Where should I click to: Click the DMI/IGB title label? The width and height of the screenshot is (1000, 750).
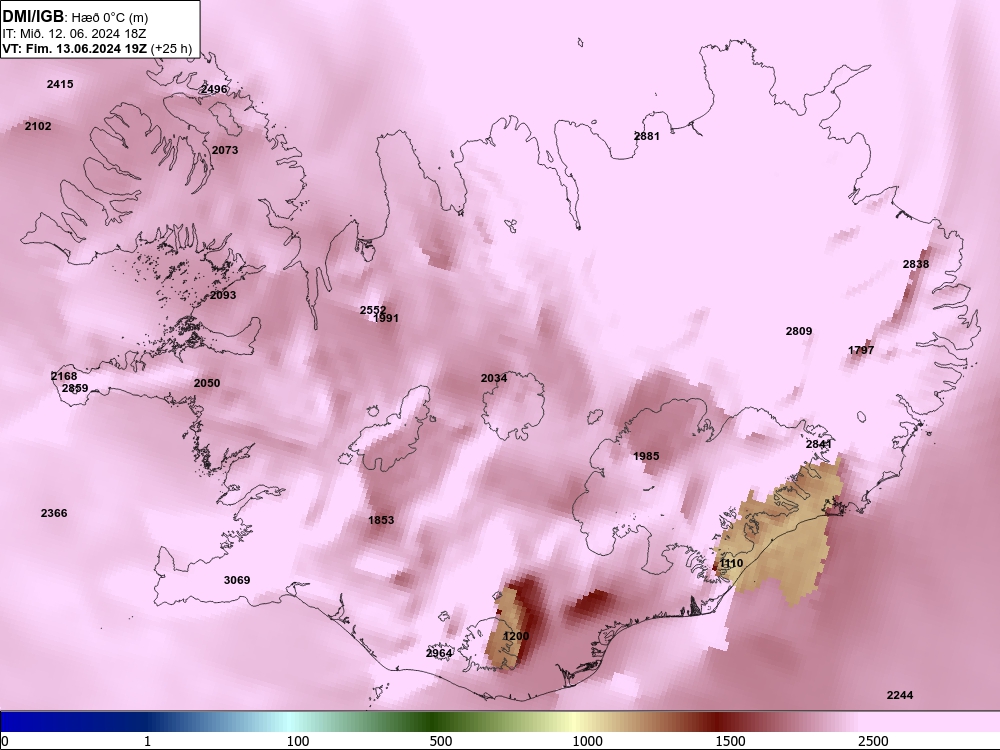click(x=33, y=17)
